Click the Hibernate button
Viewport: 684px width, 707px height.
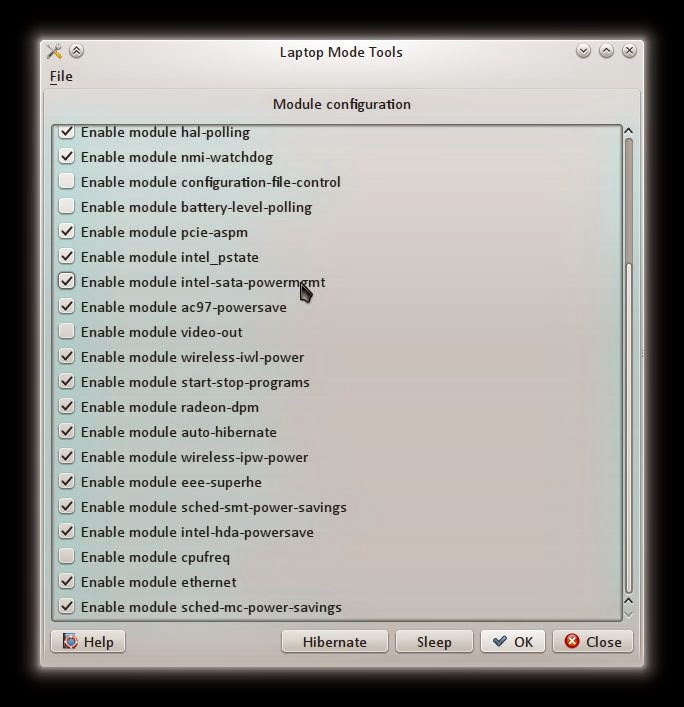[335, 641]
